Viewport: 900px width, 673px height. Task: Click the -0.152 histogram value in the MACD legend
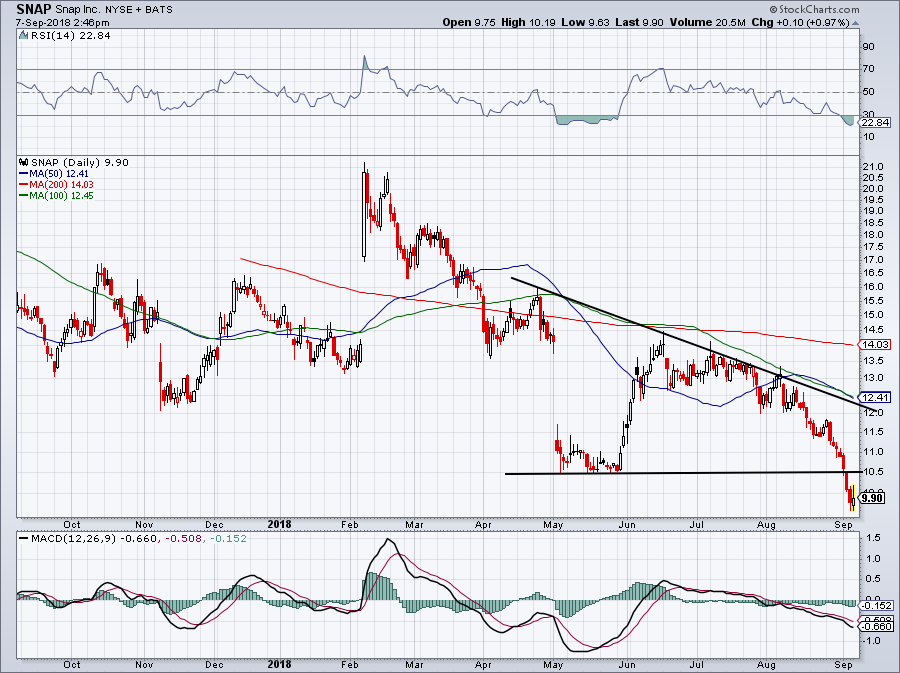pos(228,539)
